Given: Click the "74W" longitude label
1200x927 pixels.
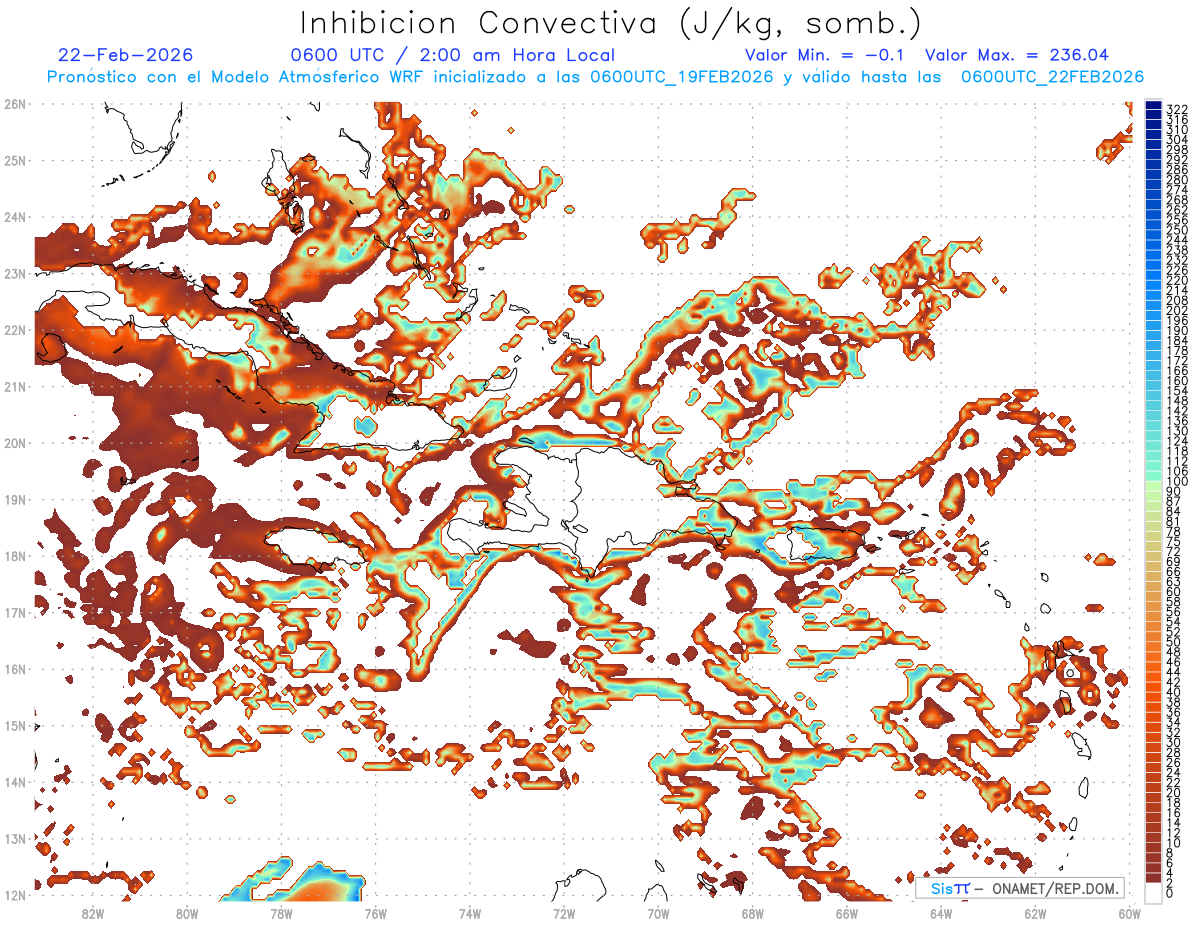Looking at the screenshot, I should point(470,914).
